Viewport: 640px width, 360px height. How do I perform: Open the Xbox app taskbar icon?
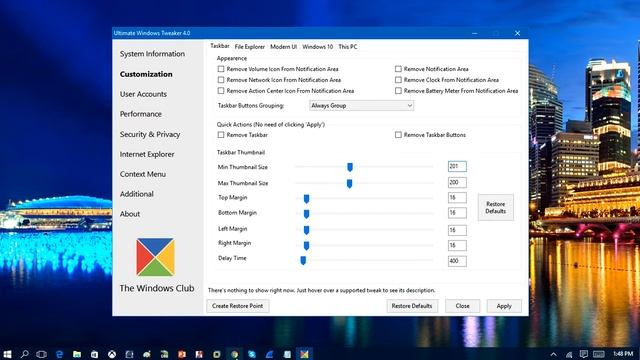tap(112, 354)
